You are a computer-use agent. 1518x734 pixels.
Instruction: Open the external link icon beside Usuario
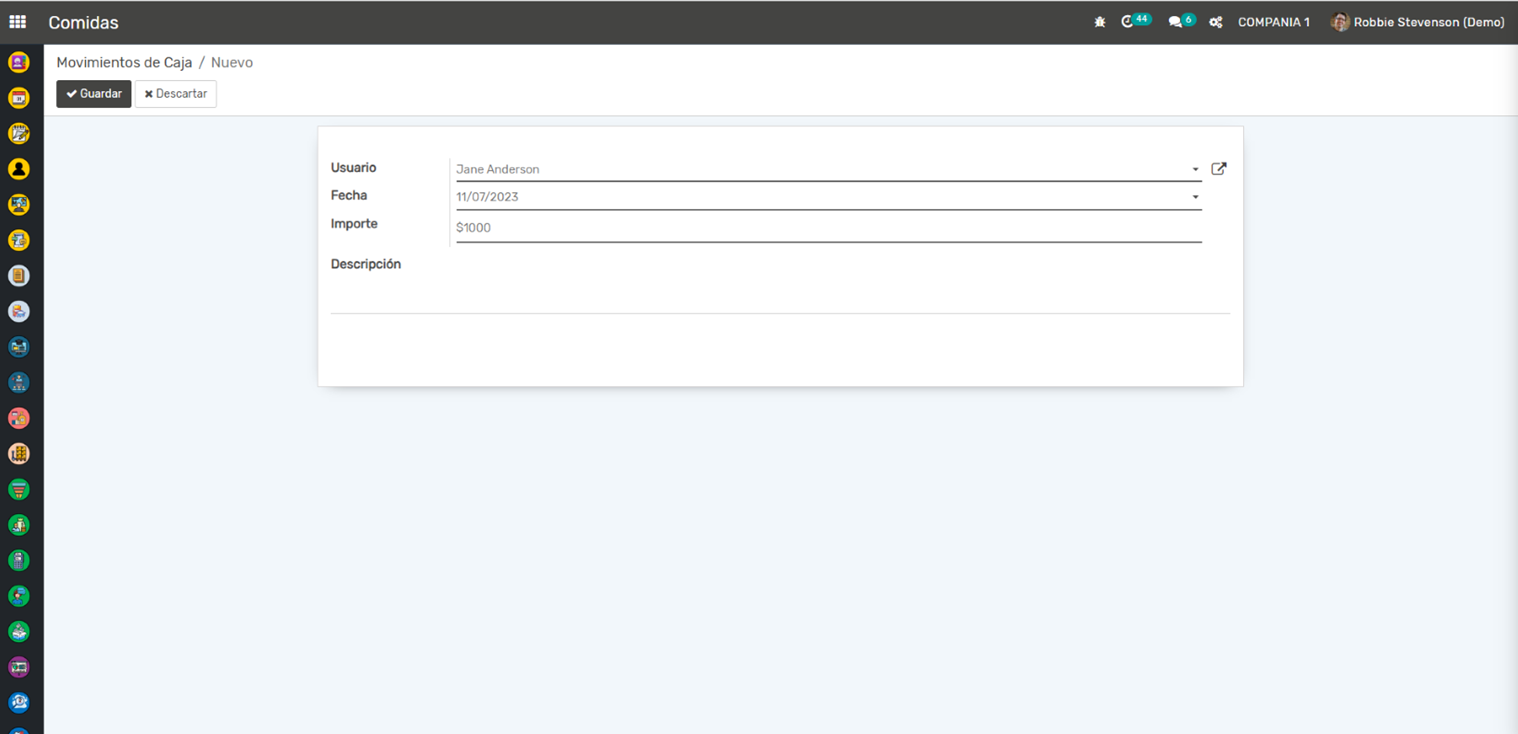click(1218, 169)
